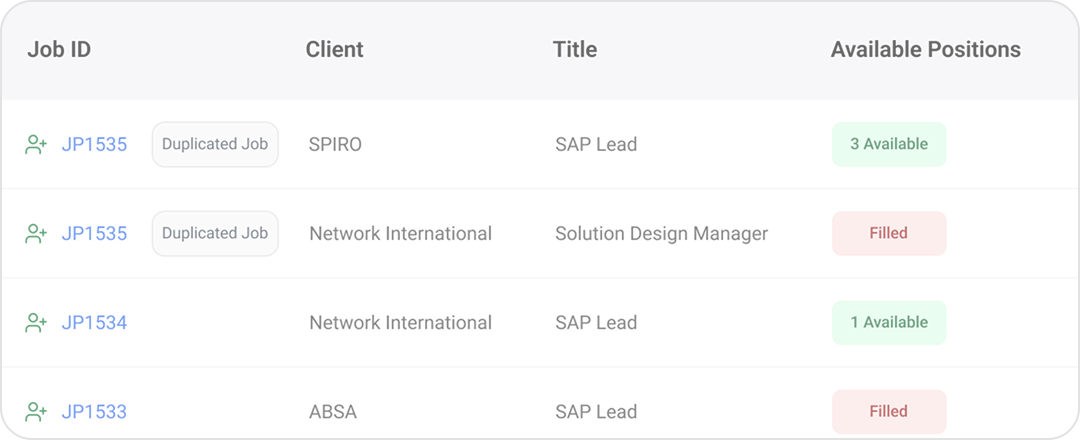Click add-candidate icon in Solution Design Manager row
This screenshot has width=1080, height=440.
coord(36,234)
